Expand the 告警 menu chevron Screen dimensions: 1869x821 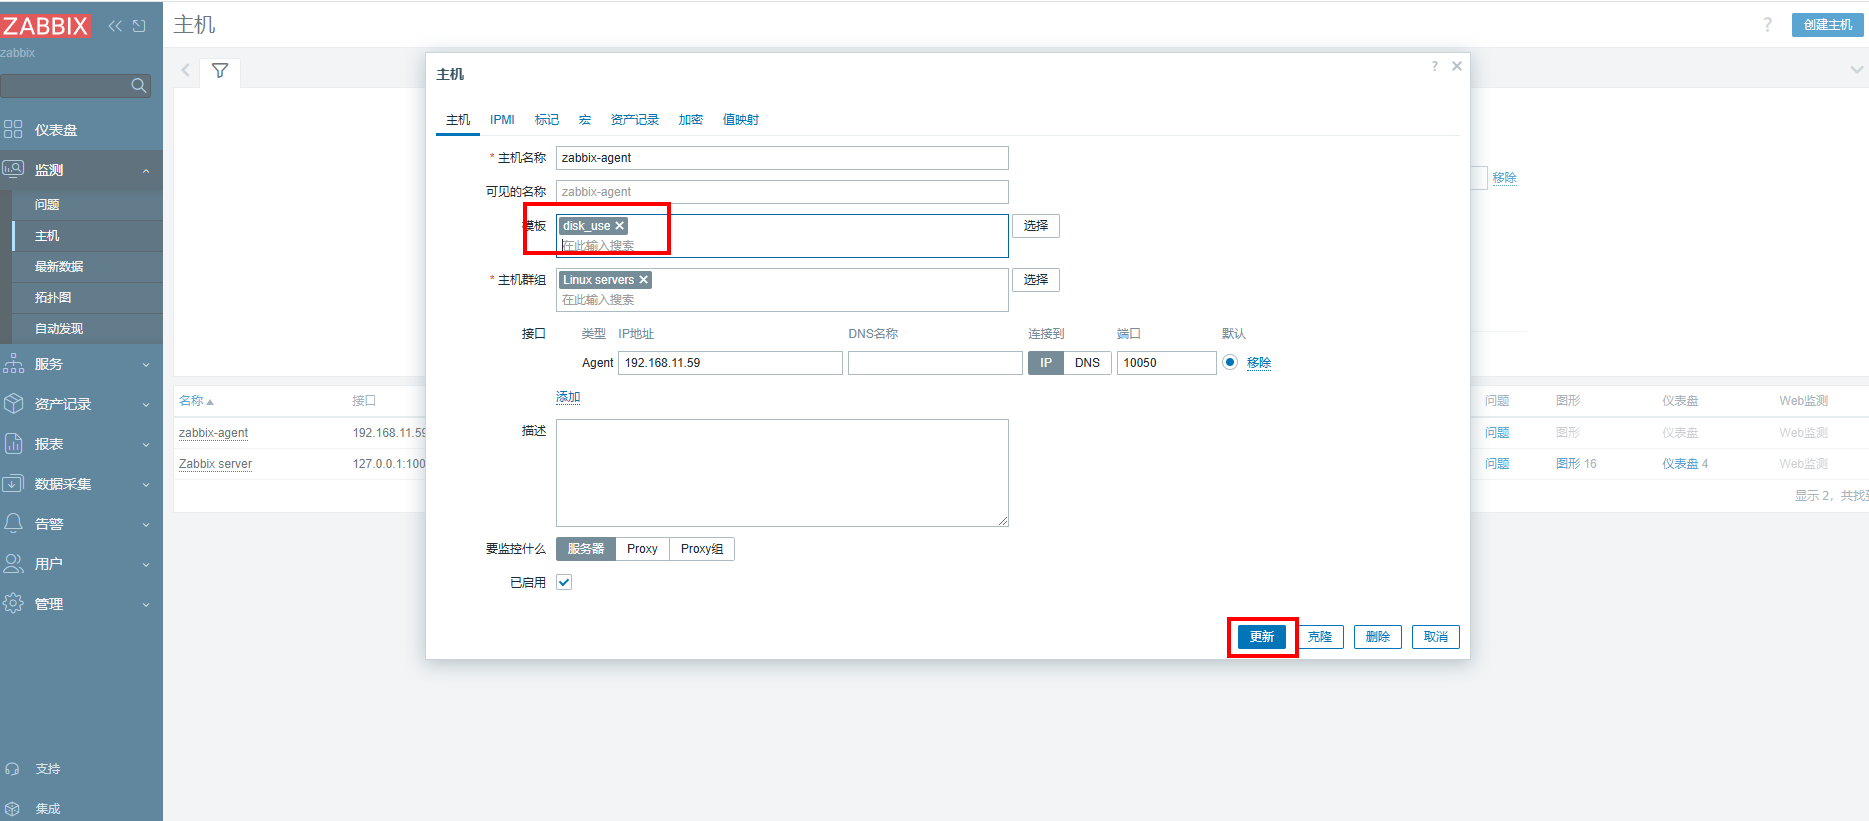point(146,524)
